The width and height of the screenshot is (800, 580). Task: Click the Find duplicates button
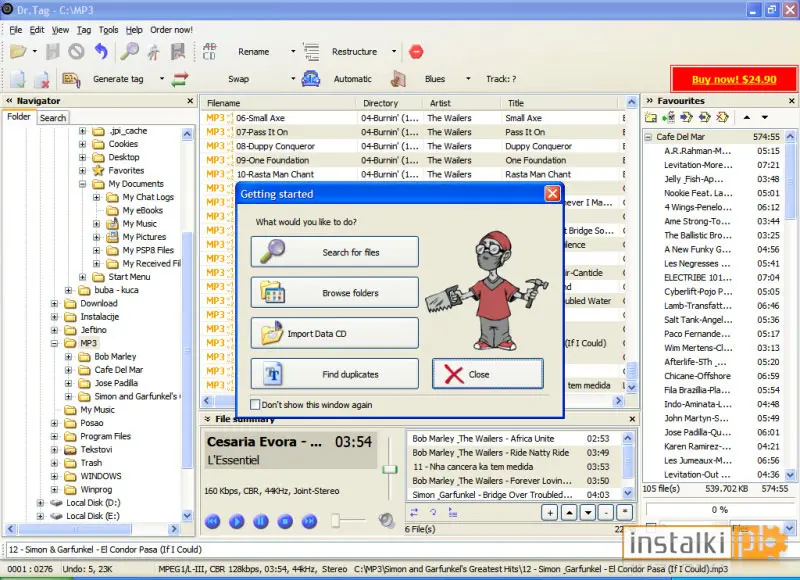click(x=335, y=374)
